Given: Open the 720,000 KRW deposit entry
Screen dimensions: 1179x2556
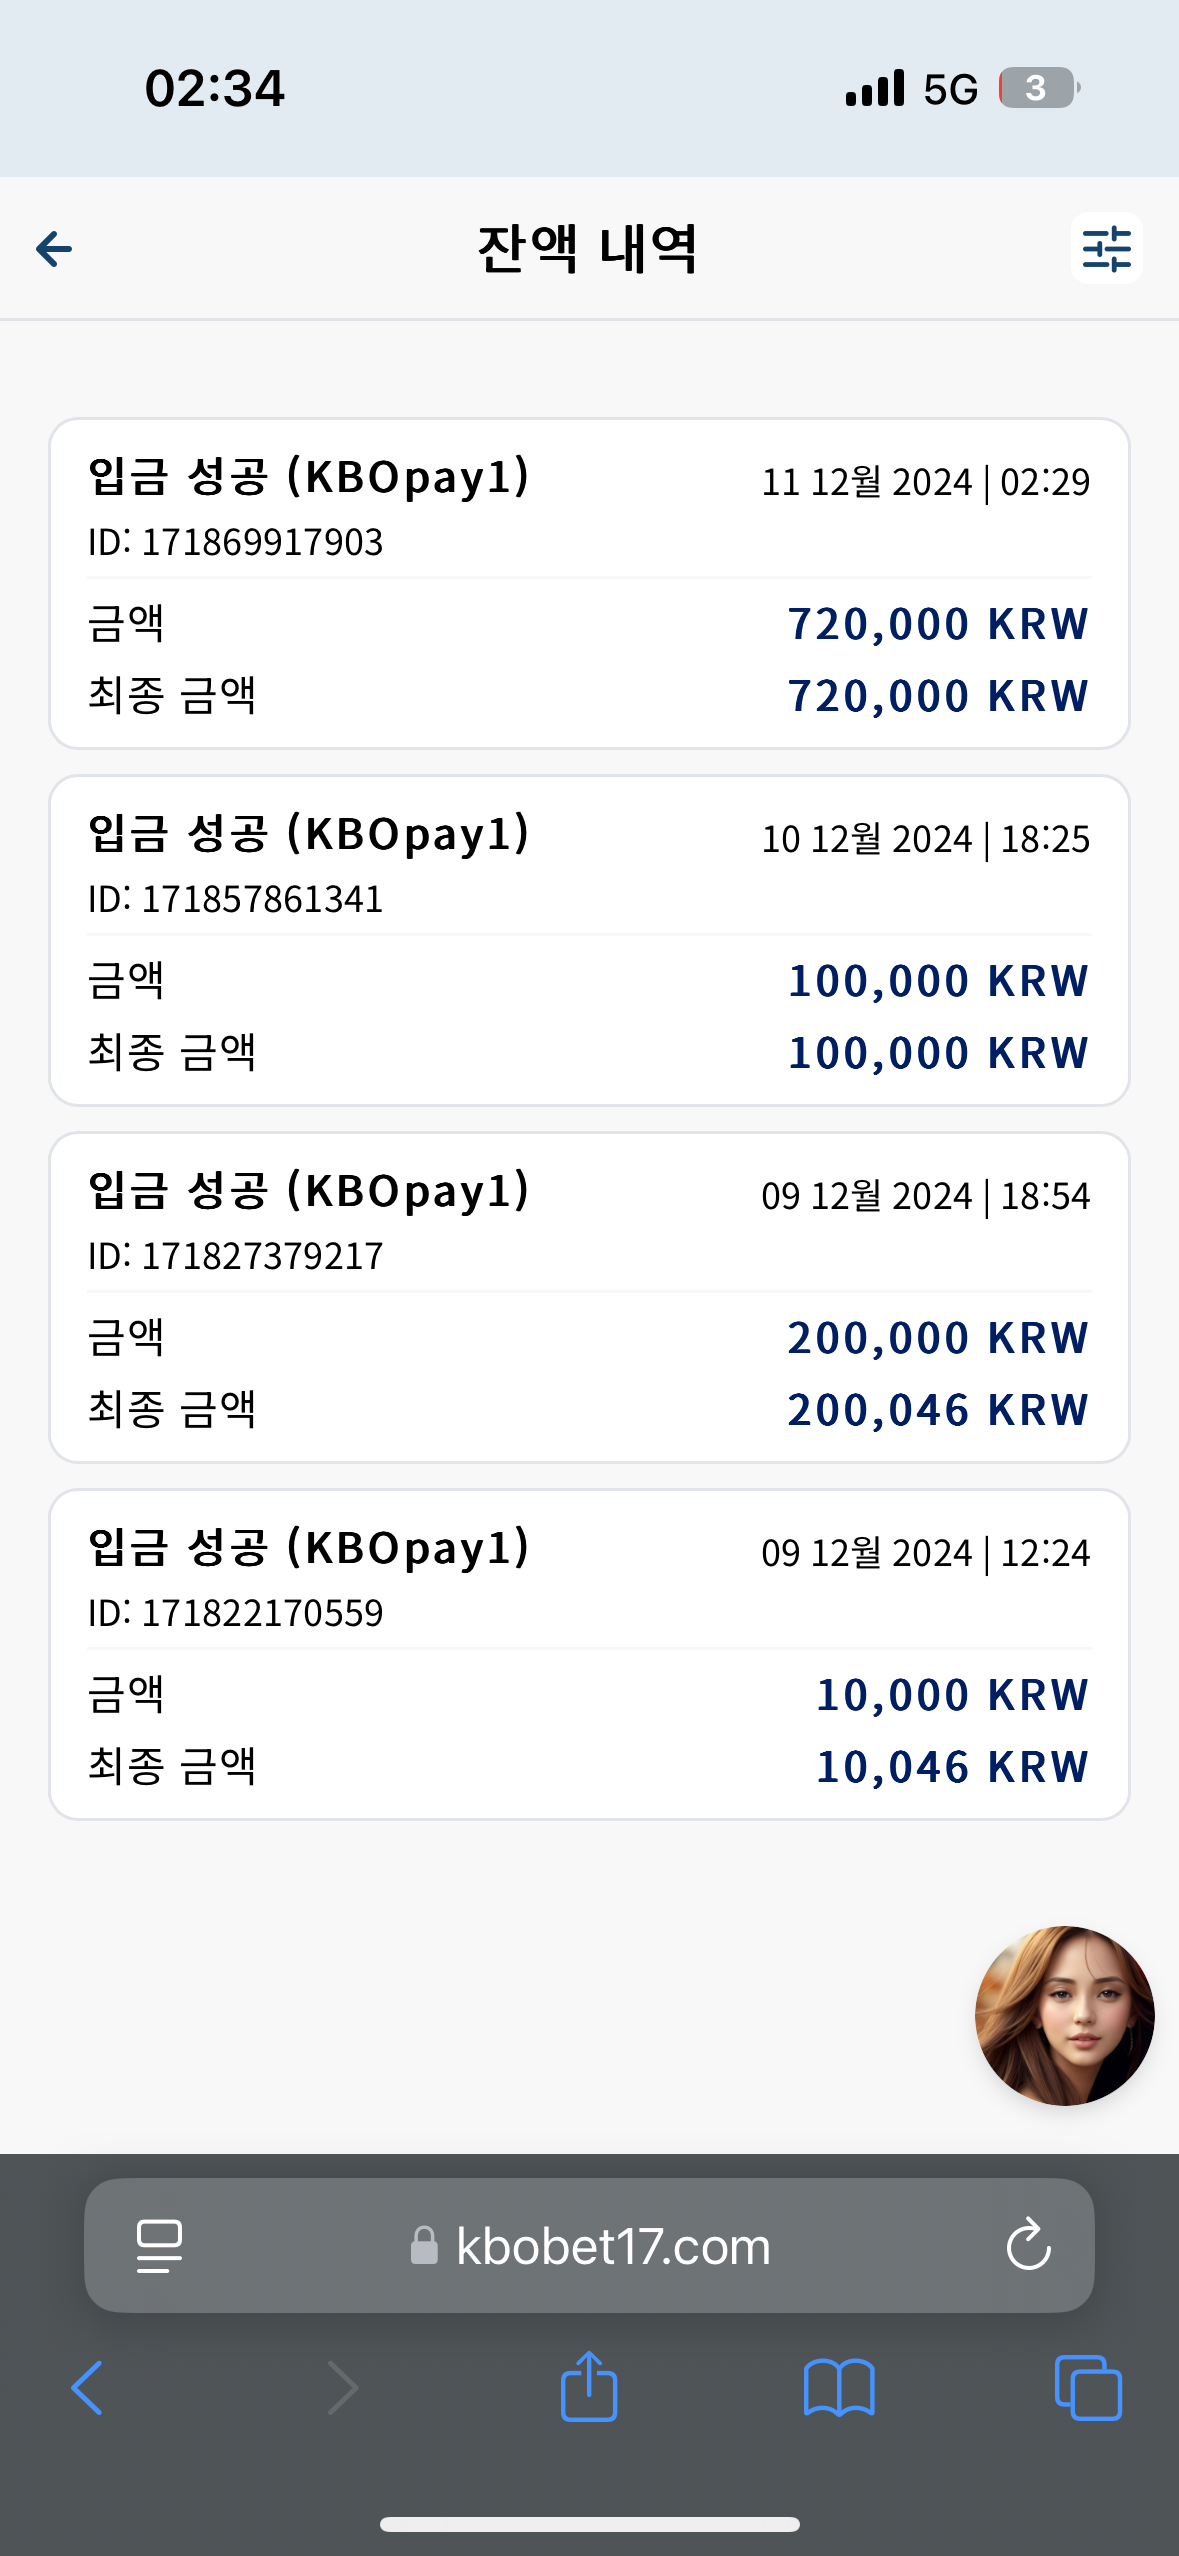Looking at the screenshot, I should (589, 583).
